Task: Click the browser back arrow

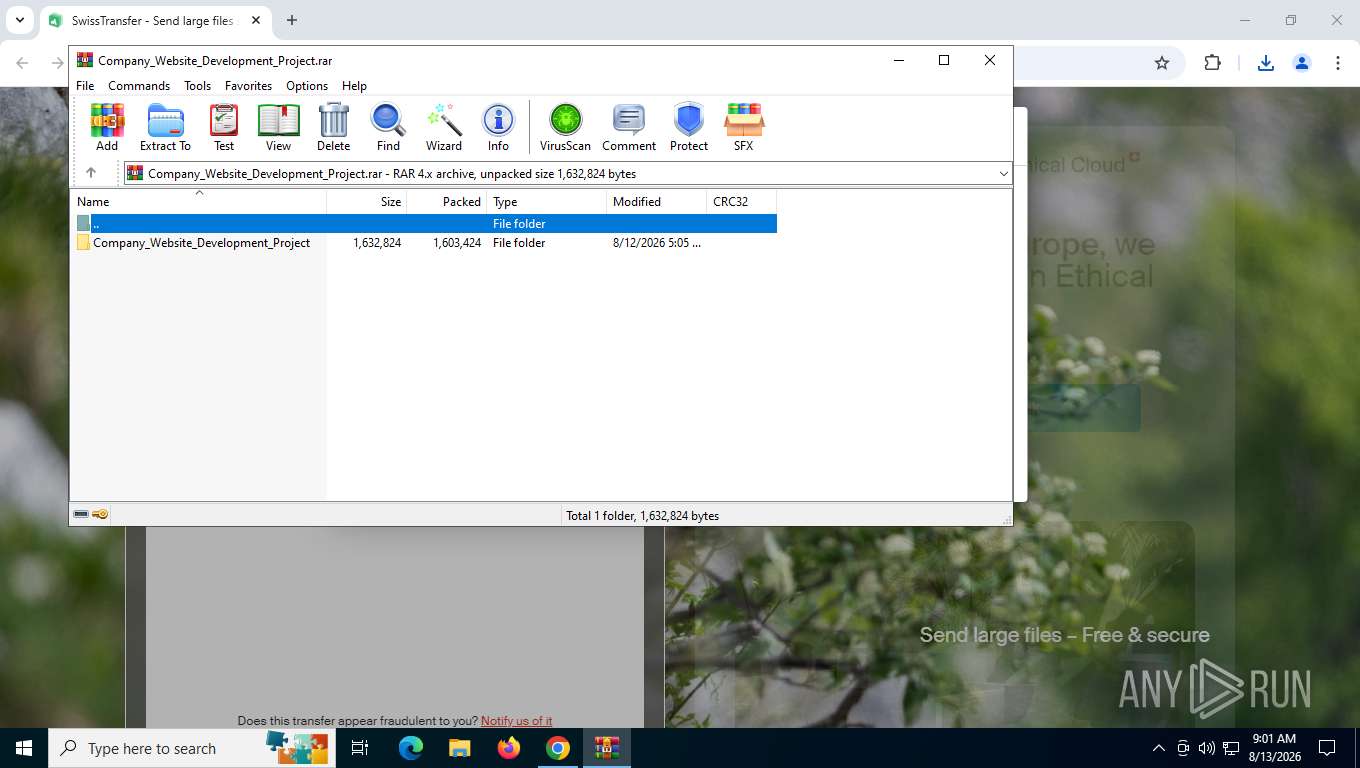Action: 23,63
